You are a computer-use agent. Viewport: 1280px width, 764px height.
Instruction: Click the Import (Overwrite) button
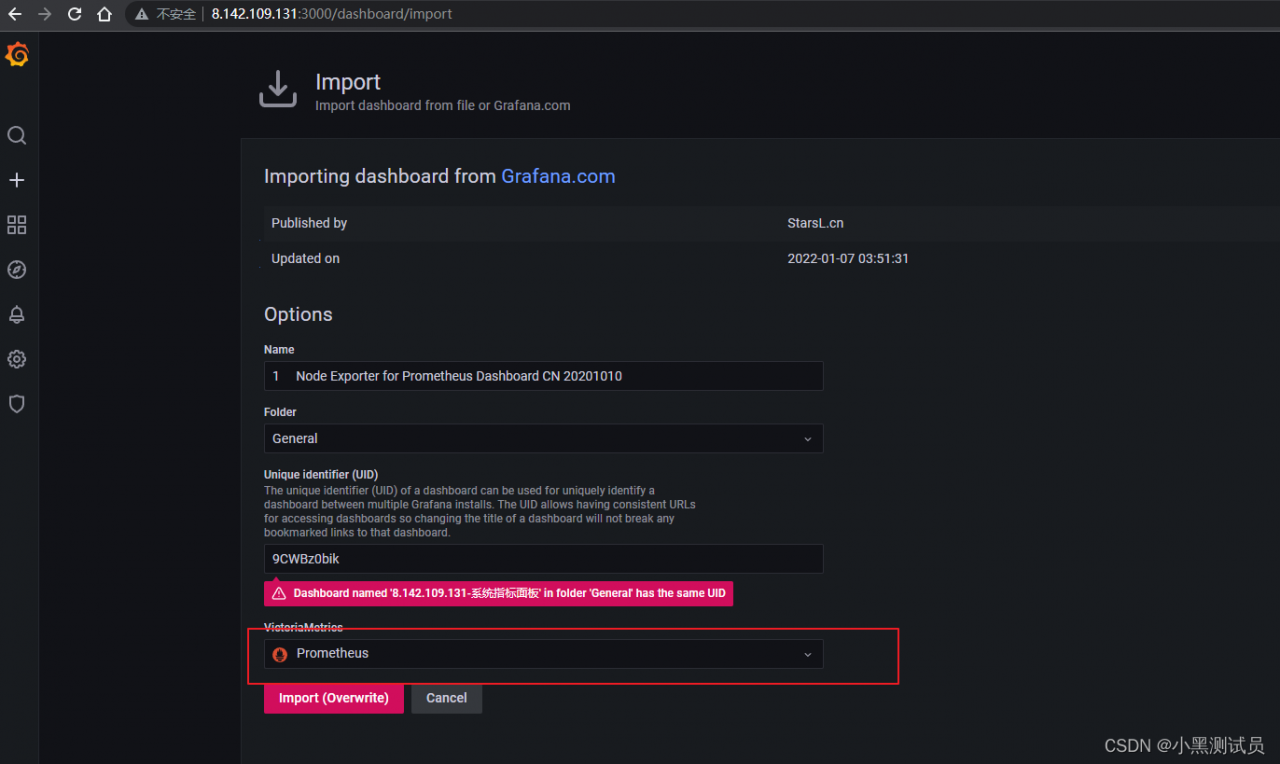click(334, 698)
